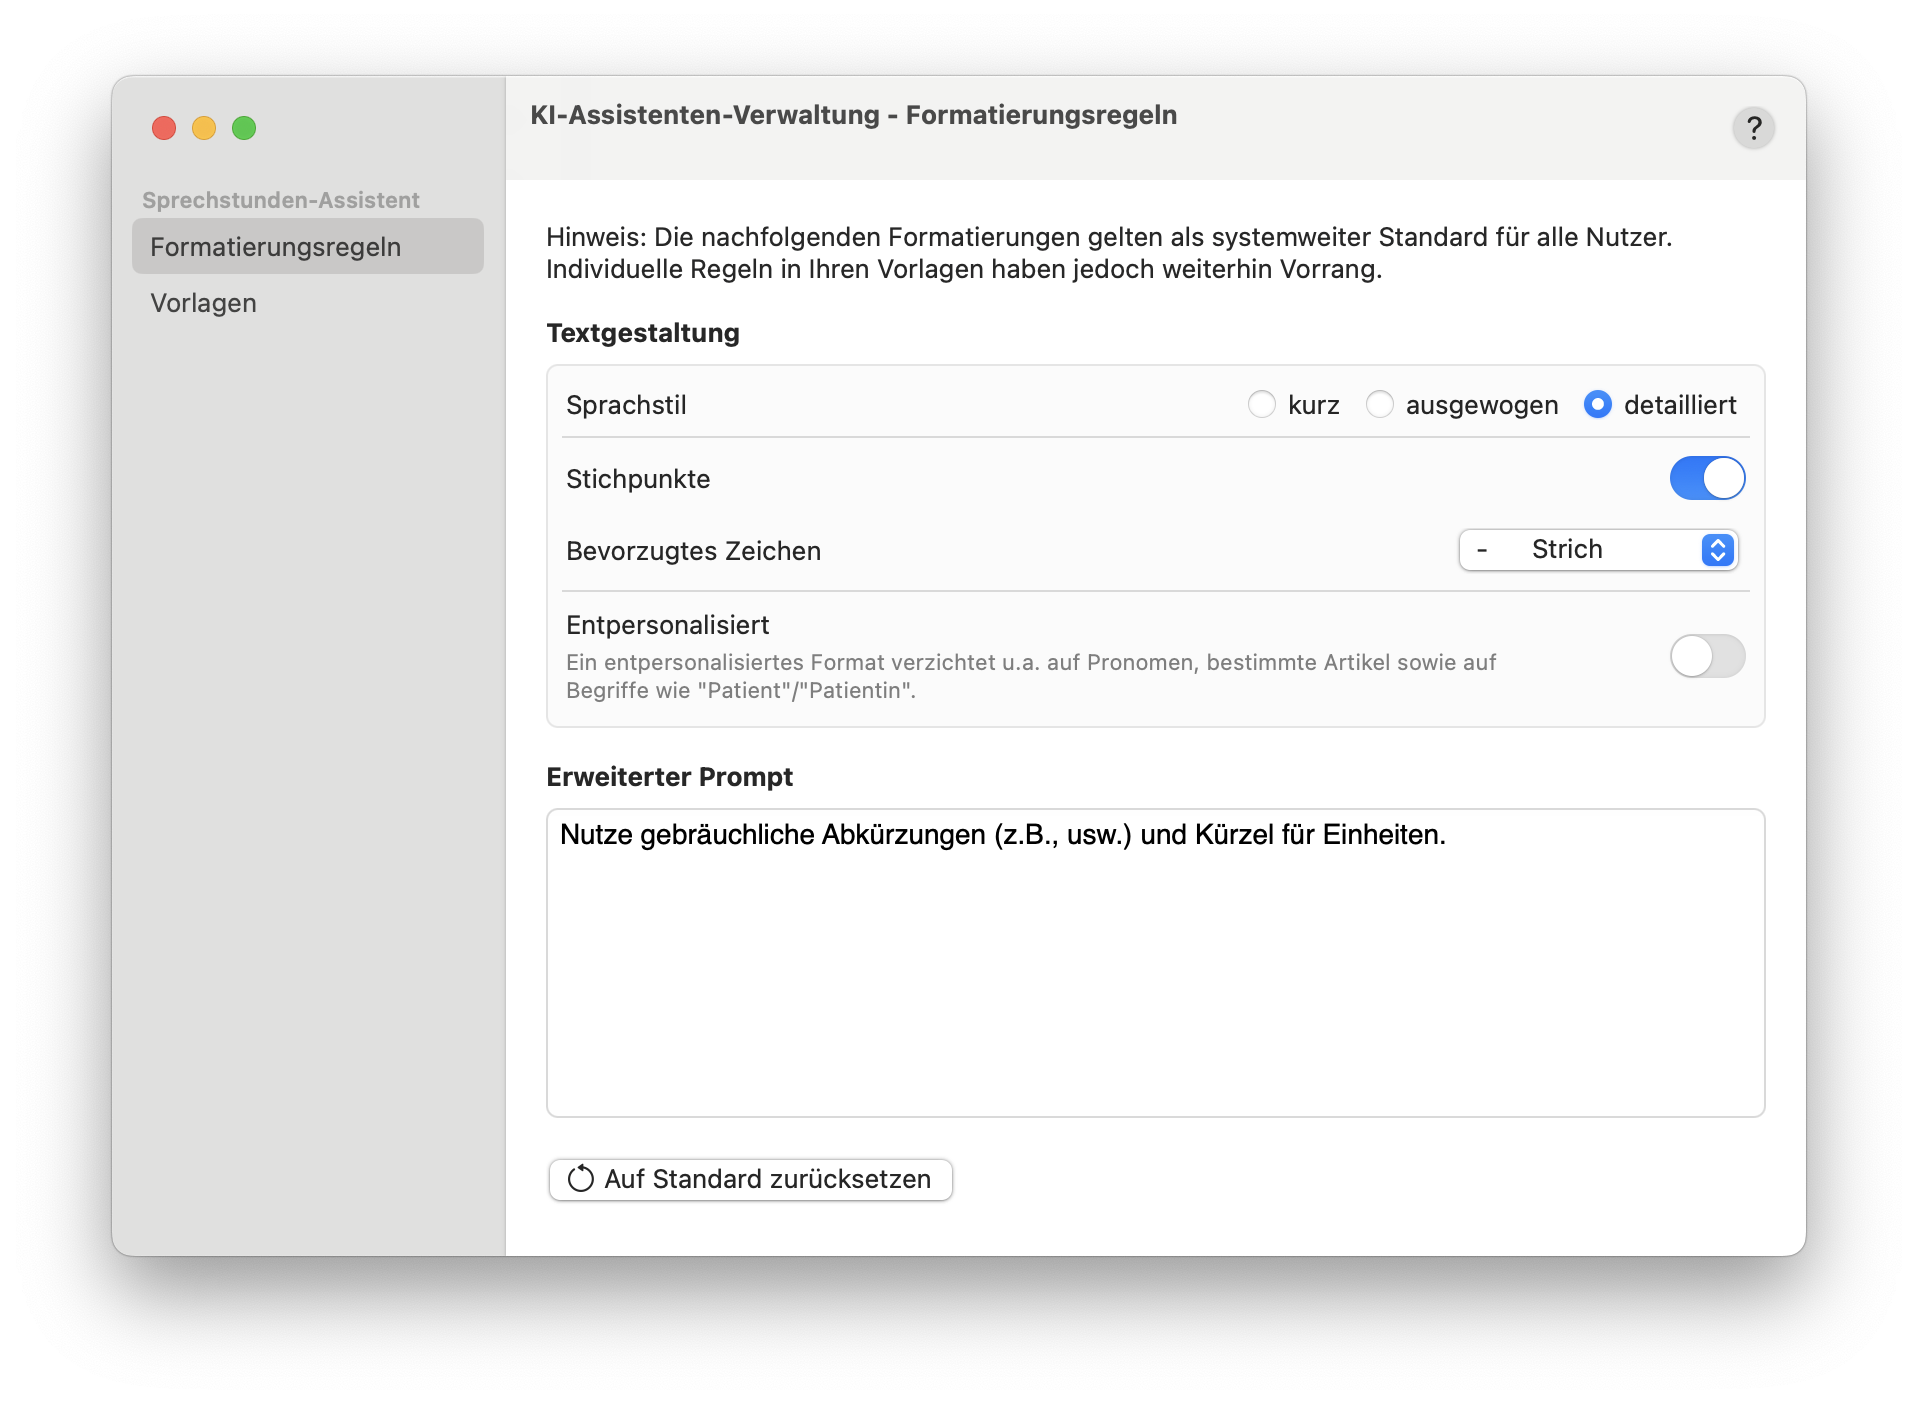
Task: Click the circular arrow reset icon
Action: click(581, 1179)
